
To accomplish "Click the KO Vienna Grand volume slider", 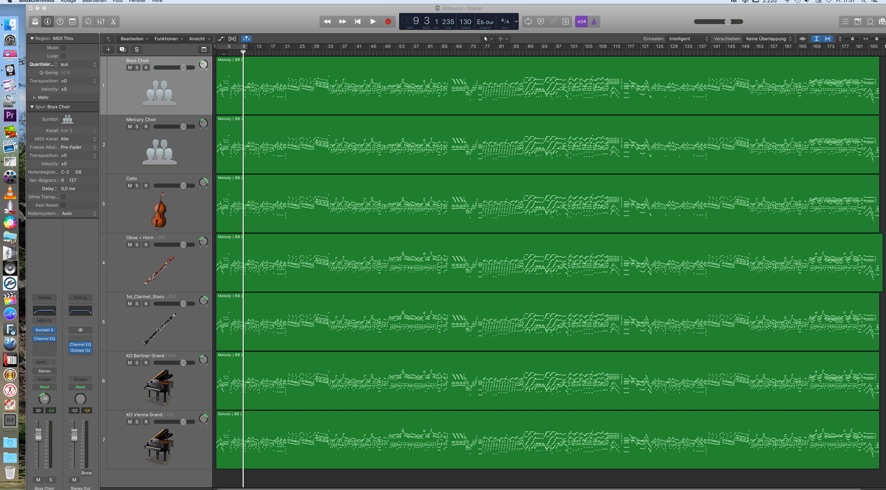I will [x=174, y=422].
